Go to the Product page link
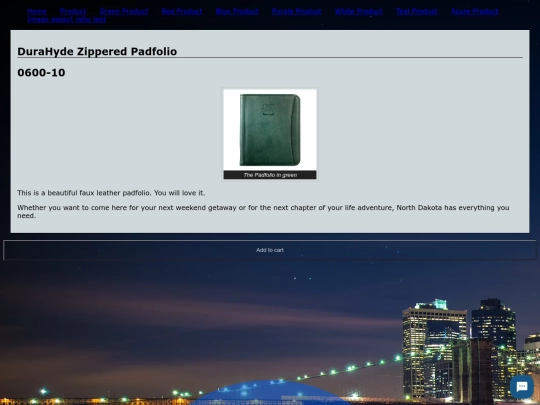 point(73,11)
